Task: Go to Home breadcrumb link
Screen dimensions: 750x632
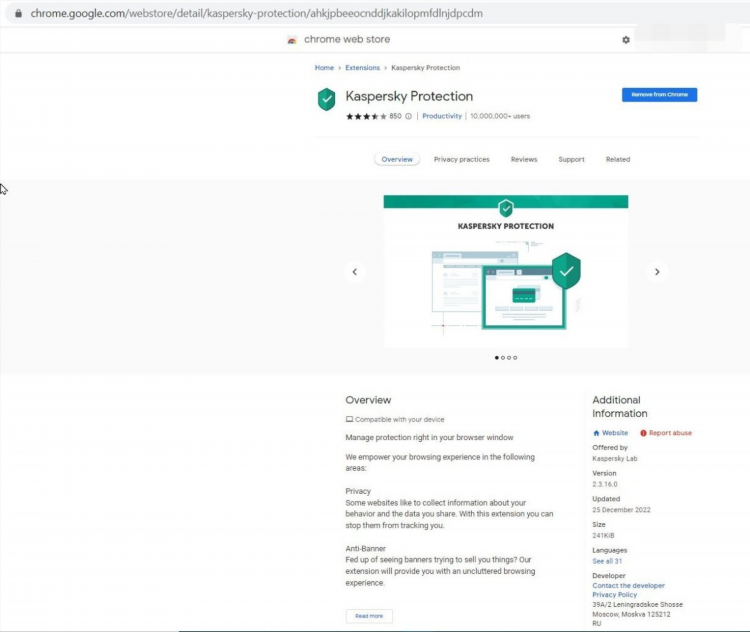Action: (324, 68)
